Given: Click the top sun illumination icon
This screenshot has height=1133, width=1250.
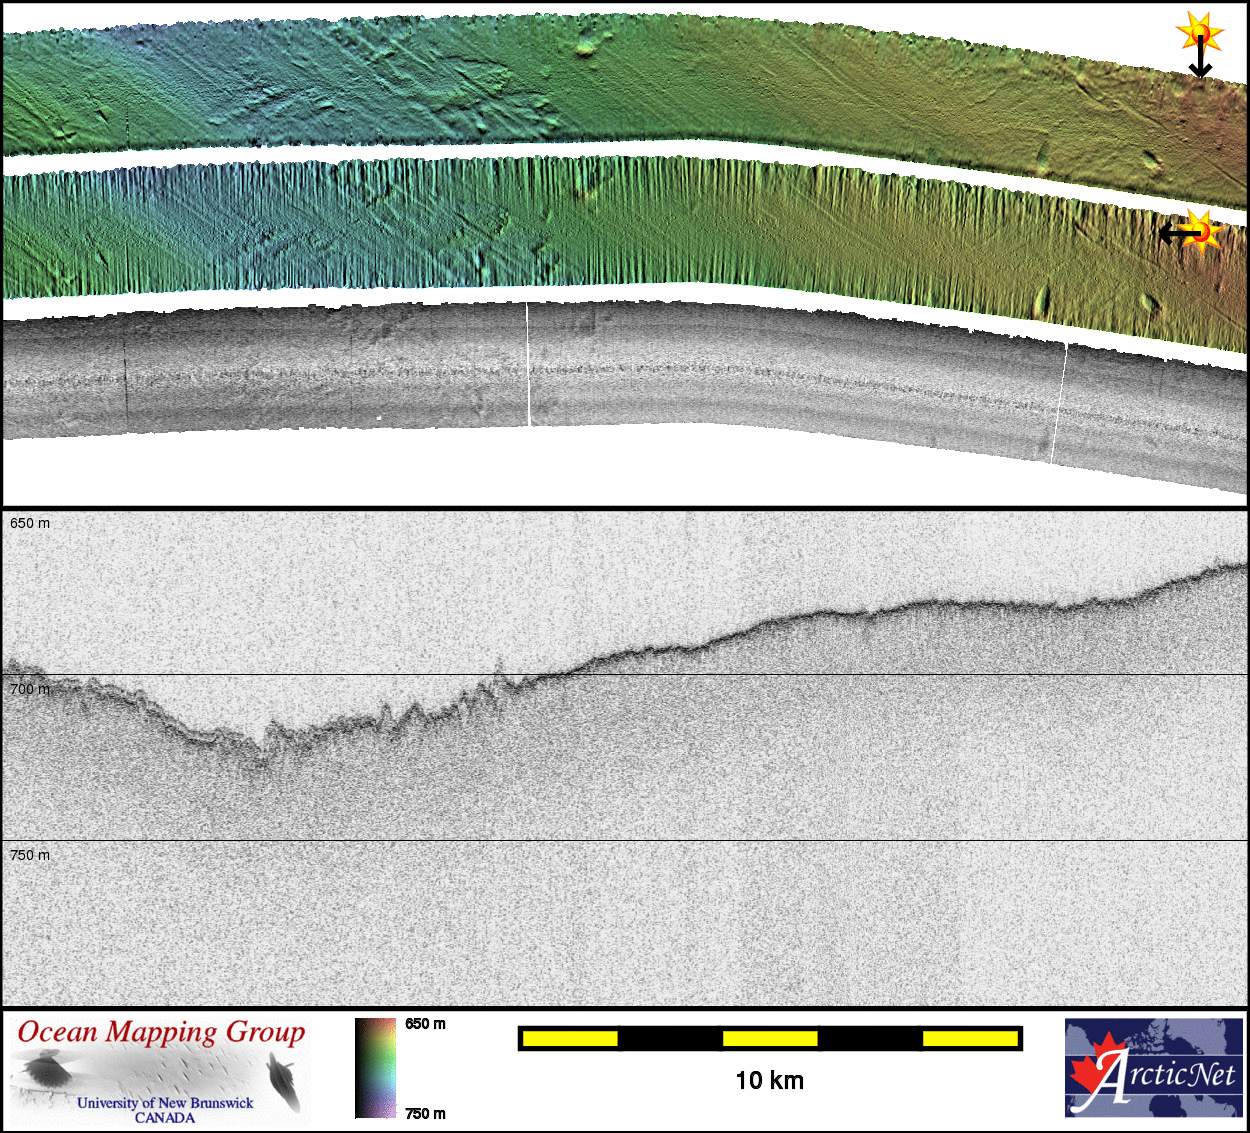Looking at the screenshot, I should (x=1199, y=33).
